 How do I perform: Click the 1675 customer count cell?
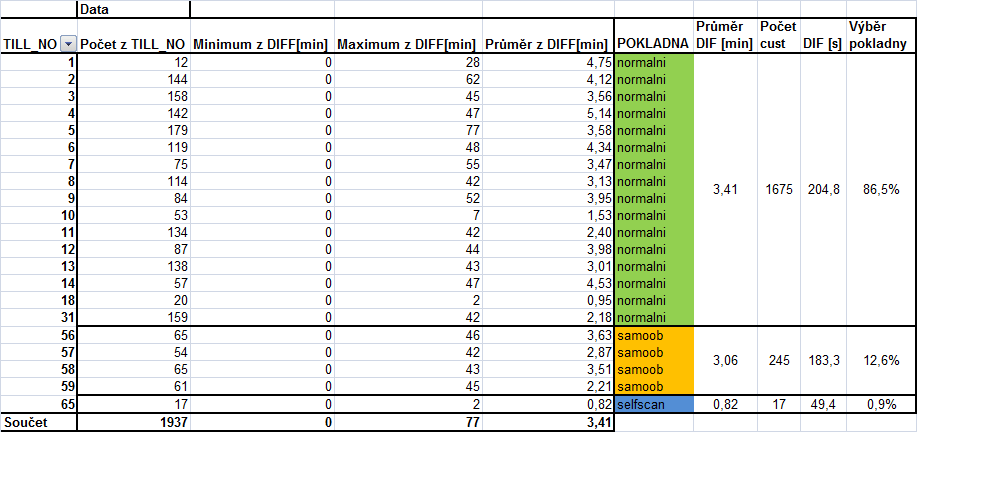[776, 189]
